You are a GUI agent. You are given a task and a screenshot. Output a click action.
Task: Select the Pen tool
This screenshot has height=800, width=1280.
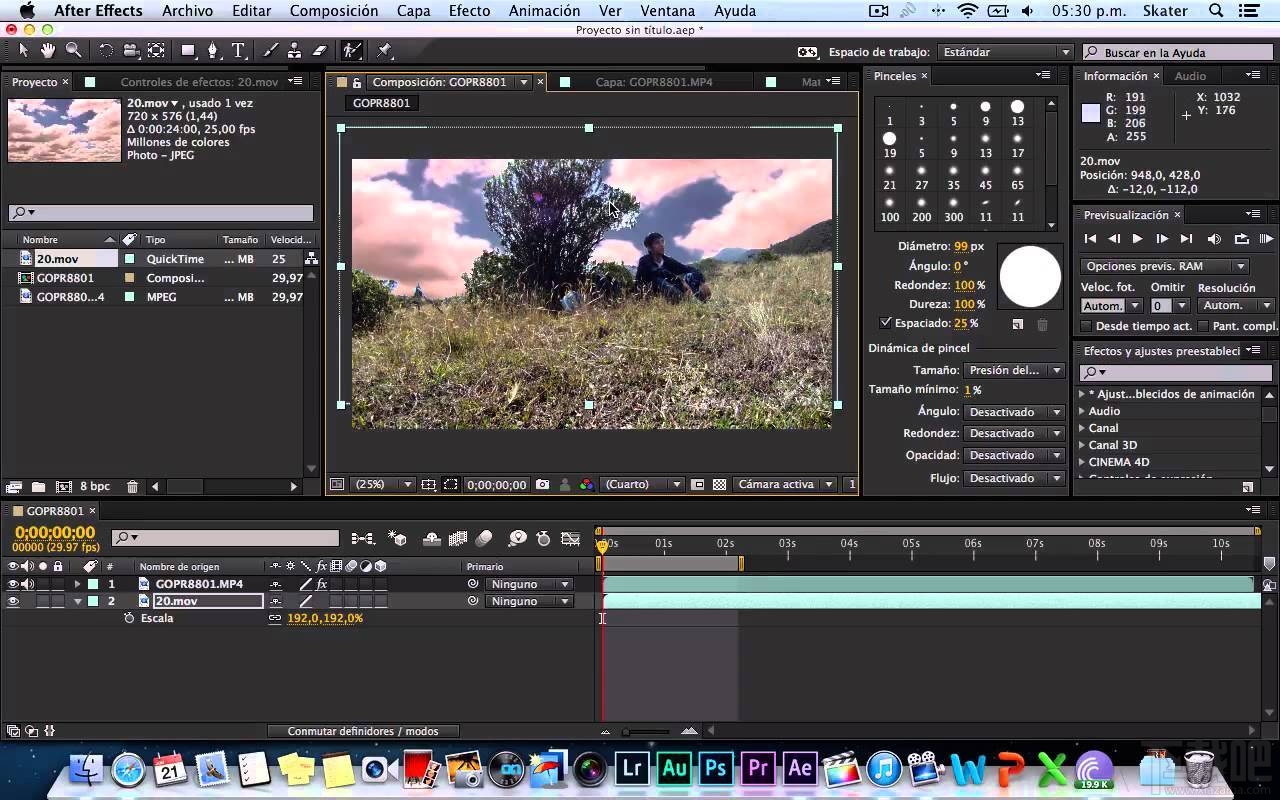[213, 50]
